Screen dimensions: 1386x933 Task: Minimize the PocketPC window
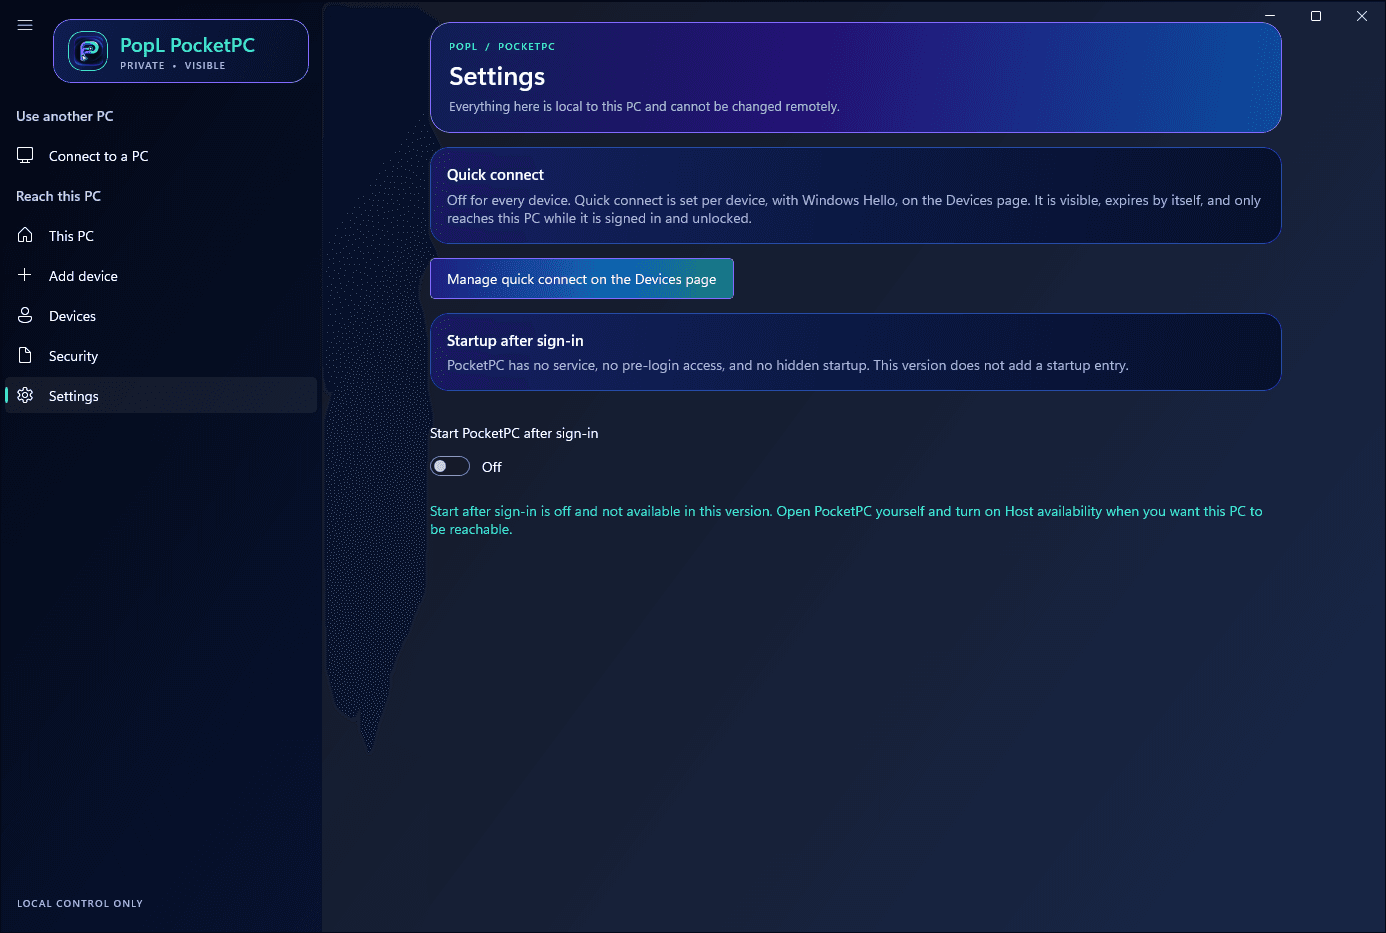pos(1270,16)
